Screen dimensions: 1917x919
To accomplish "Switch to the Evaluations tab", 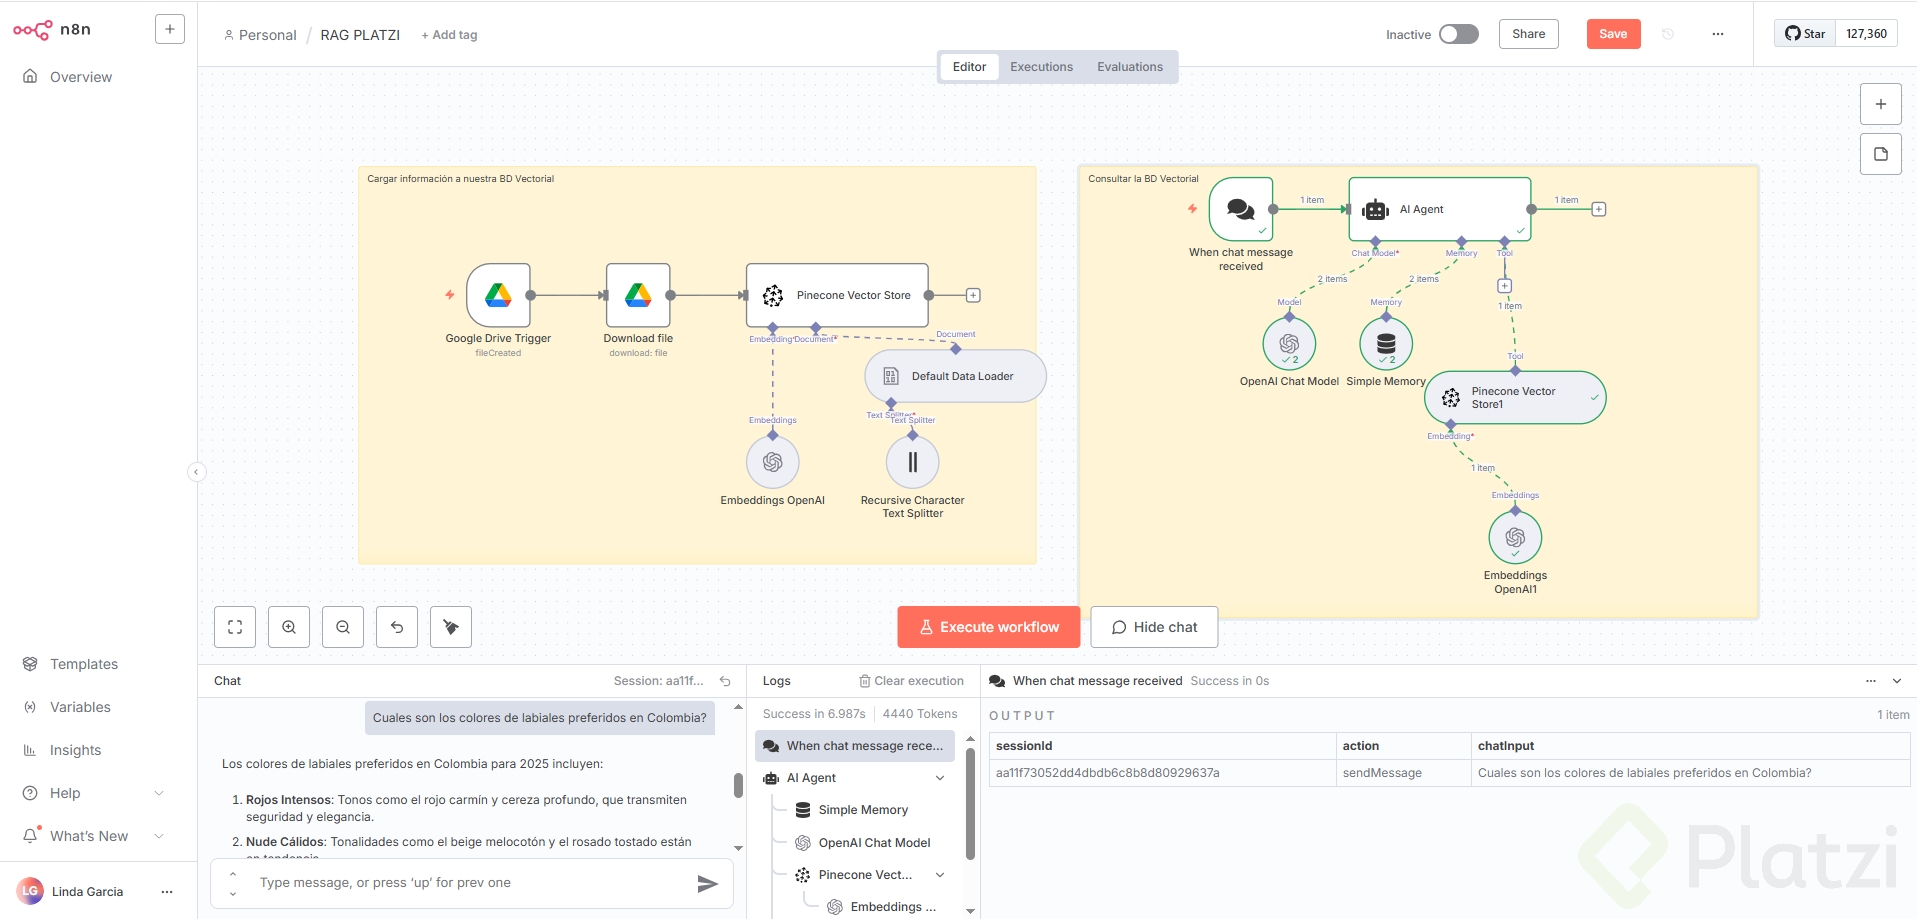I will pyautogui.click(x=1130, y=67).
